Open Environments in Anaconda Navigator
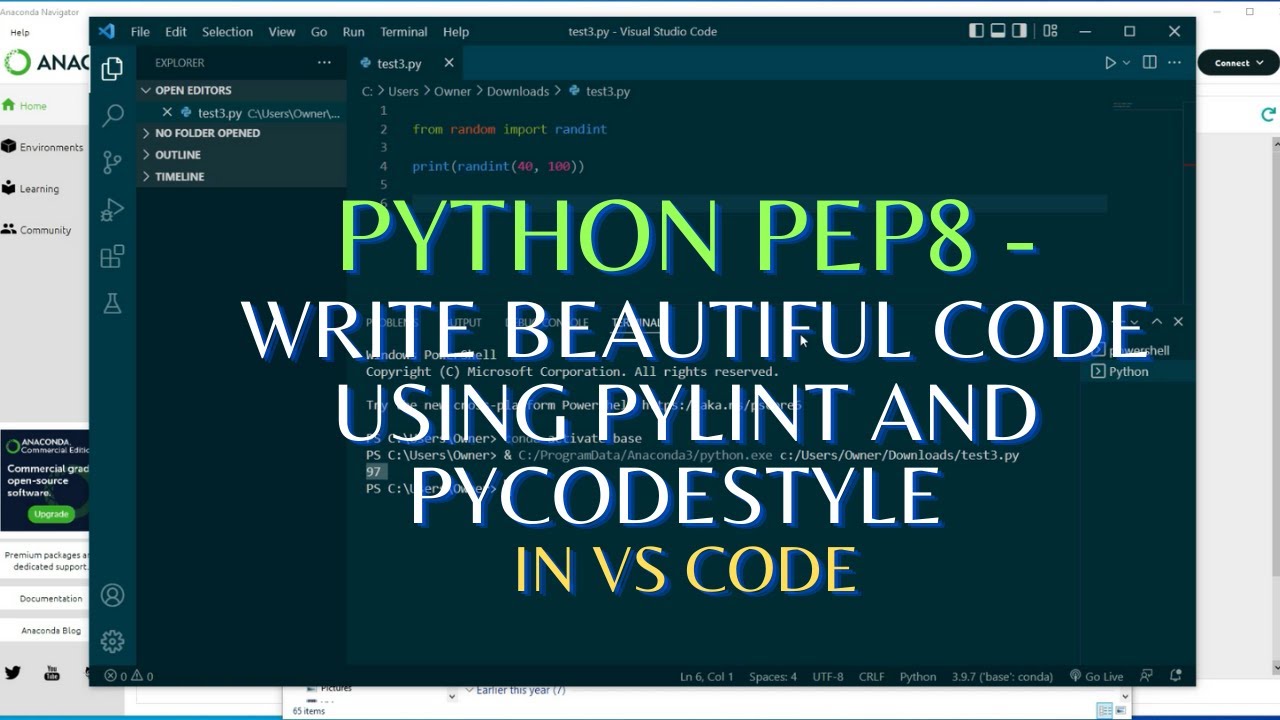The image size is (1280, 720). pos(43,147)
